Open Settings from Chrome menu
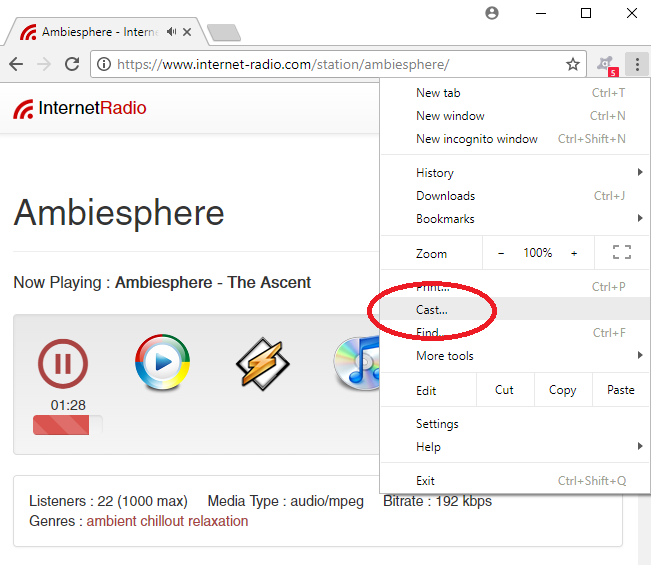The image size is (651, 565). (437, 424)
